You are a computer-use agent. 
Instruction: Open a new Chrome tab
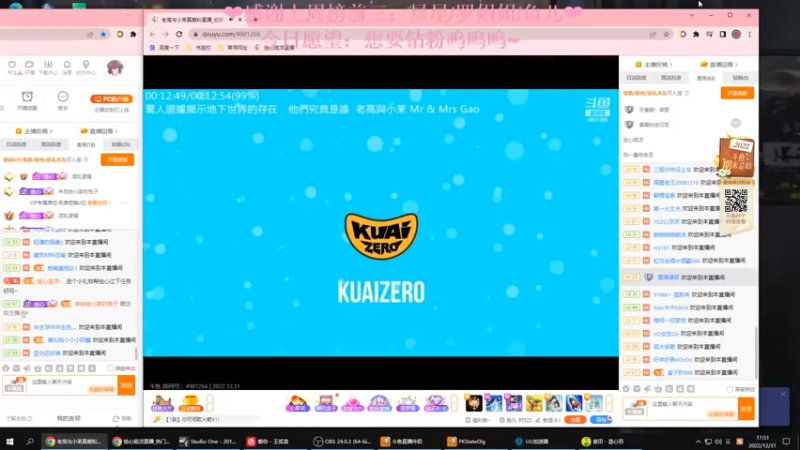(x=255, y=19)
